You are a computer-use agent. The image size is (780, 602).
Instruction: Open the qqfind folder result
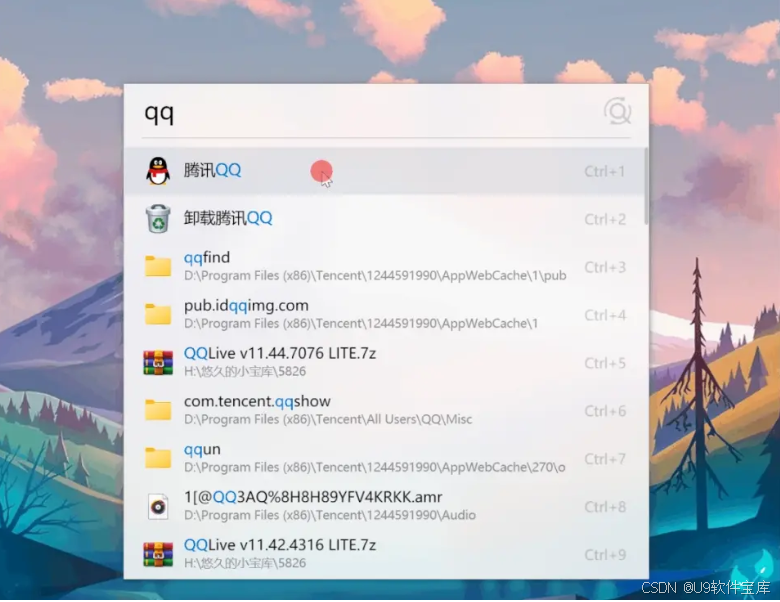(x=385, y=267)
